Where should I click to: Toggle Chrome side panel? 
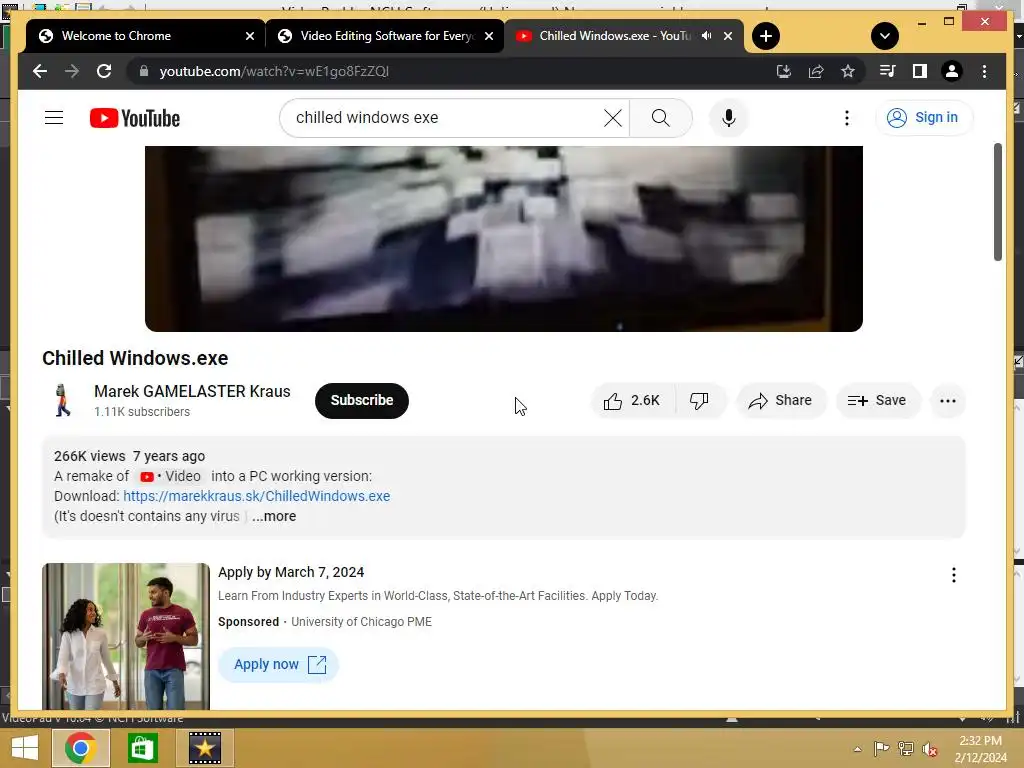920,71
